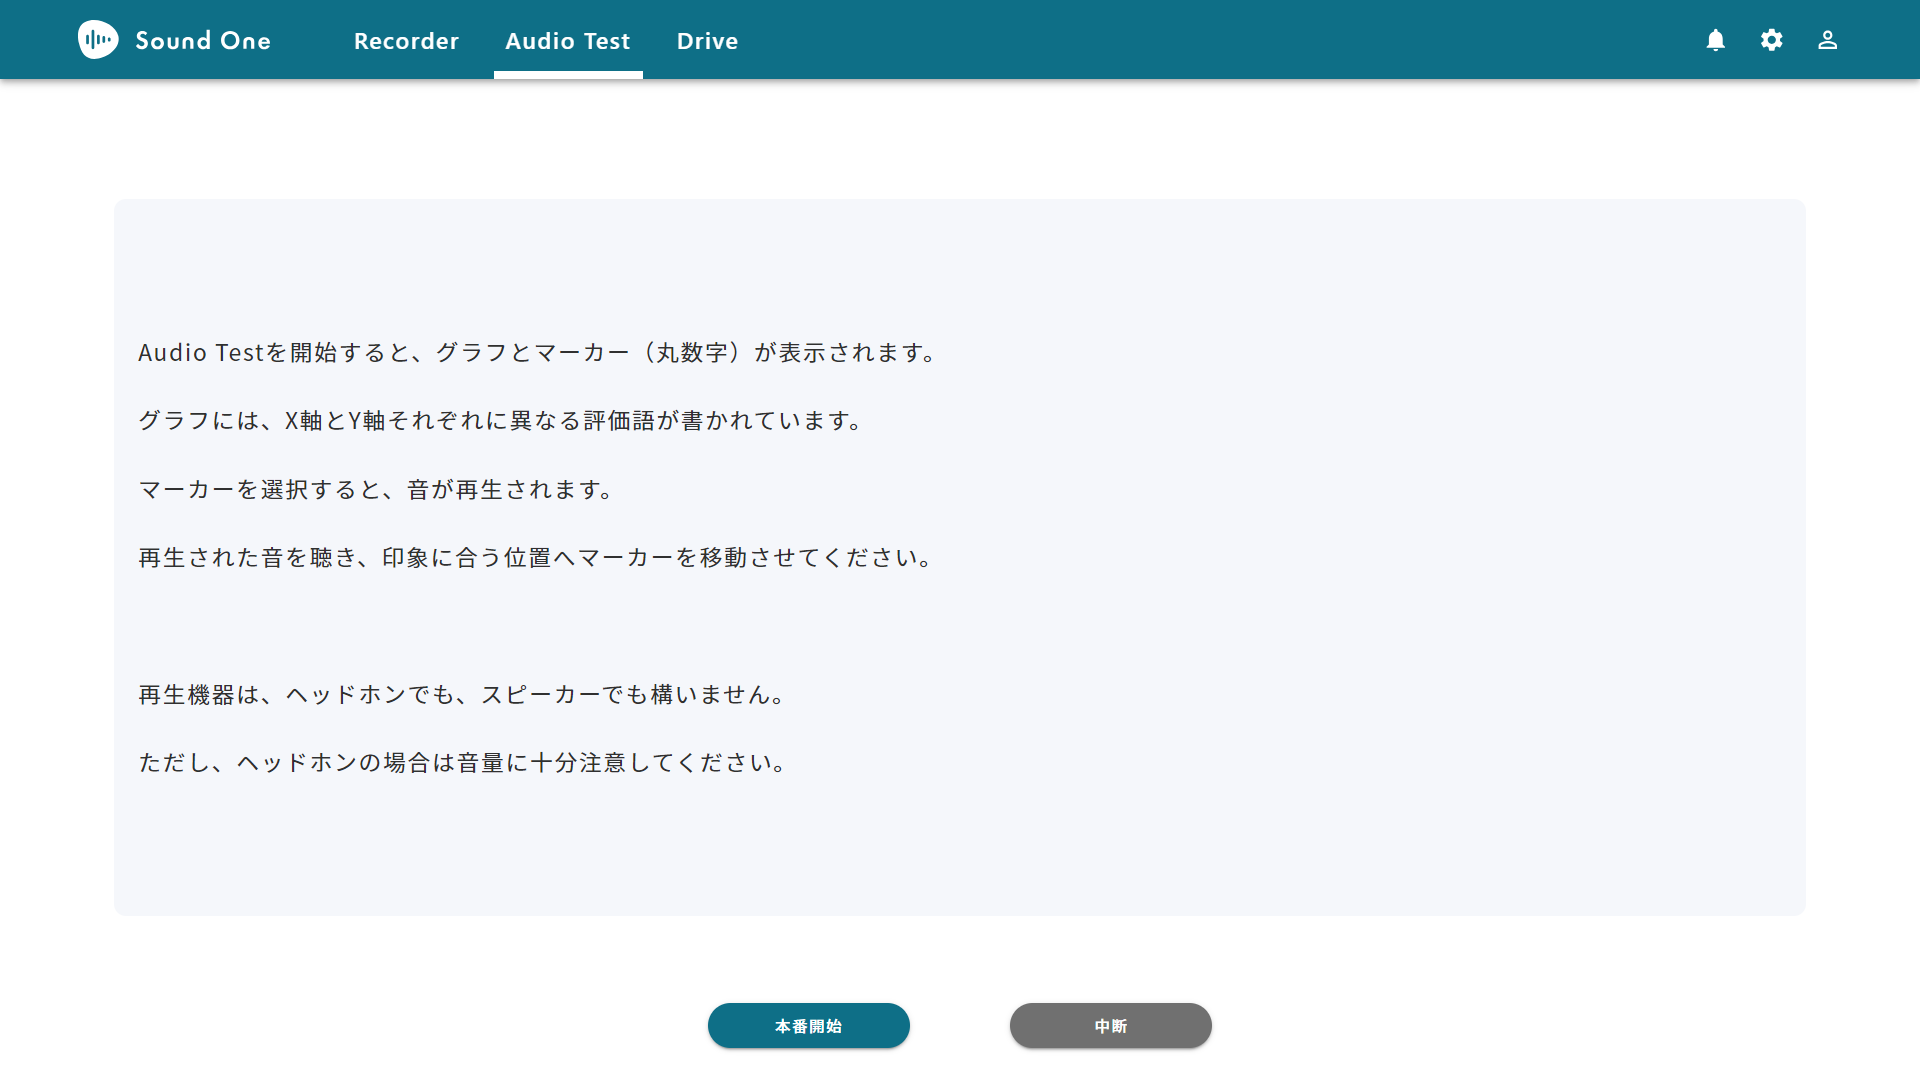Viewport: 1920px width, 1080px height.
Task: Switch to the Recorder tab
Action: (406, 41)
